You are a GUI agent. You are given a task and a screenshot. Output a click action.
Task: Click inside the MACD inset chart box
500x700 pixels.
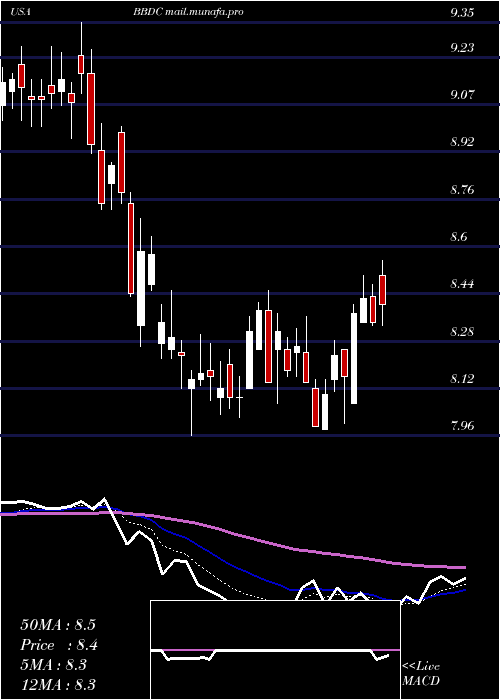(275, 650)
